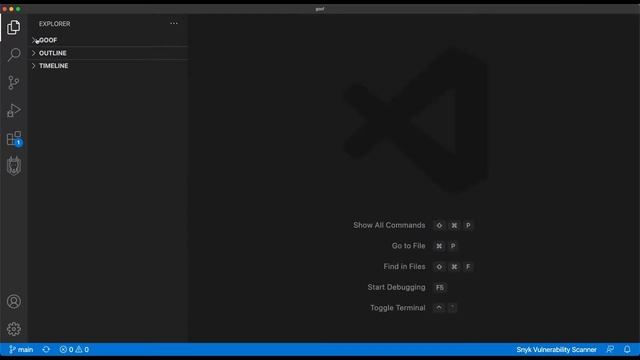This screenshot has width=640, height=360.
Task: Click Snyk Vulnerability Scanner status item
Action: click(x=556, y=349)
